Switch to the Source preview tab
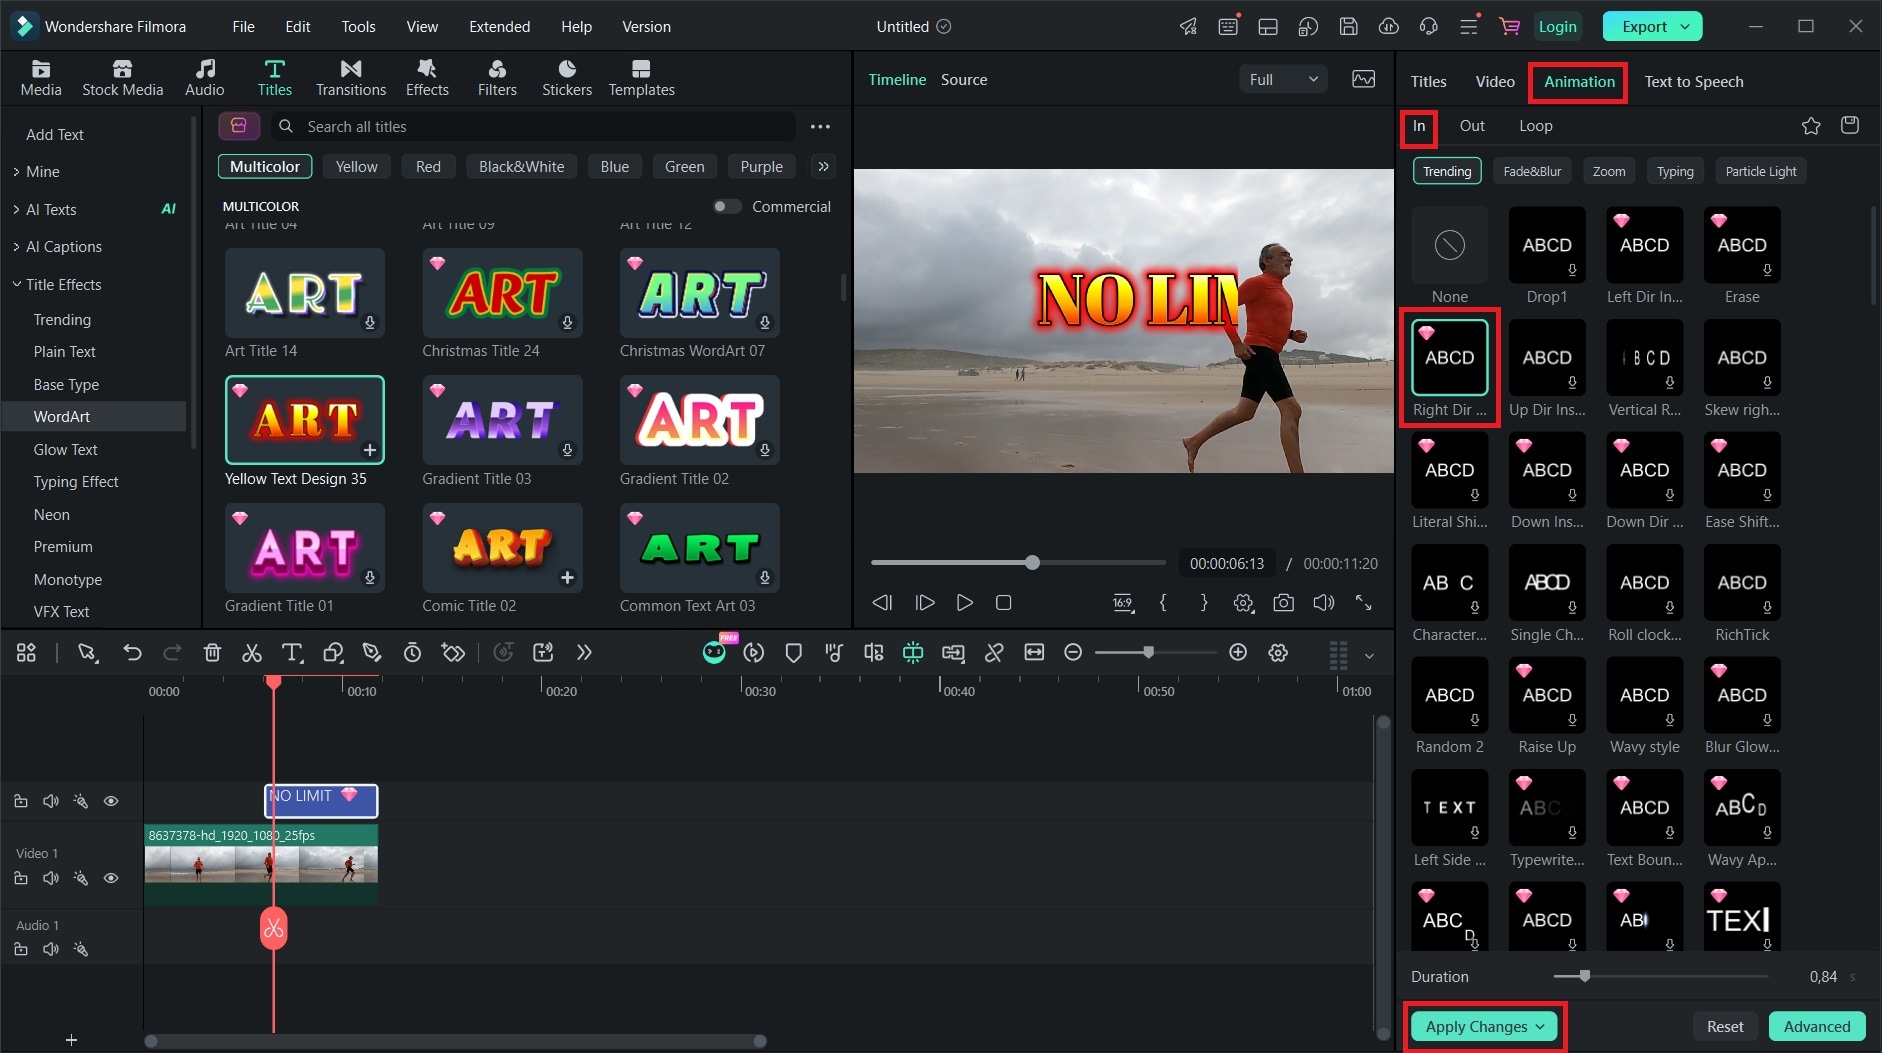Viewport: 1882px width, 1053px height. coord(964,79)
